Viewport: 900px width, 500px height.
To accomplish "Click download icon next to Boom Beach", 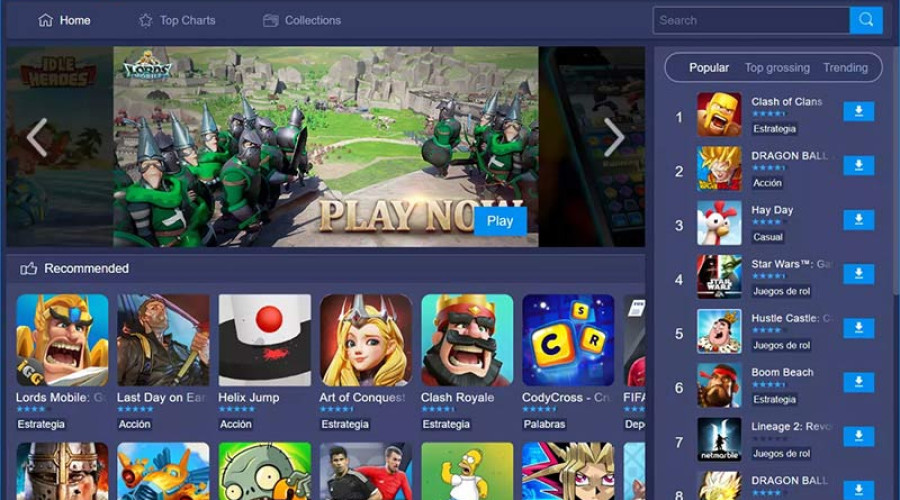I will tap(858, 382).
